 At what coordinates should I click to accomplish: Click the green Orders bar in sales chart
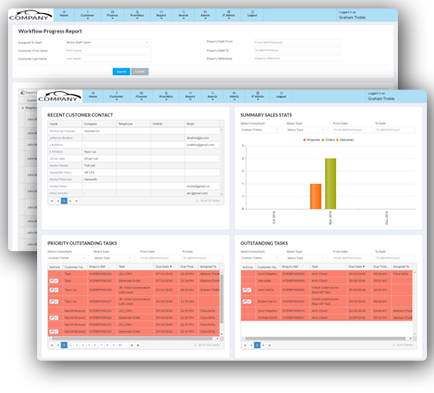point(330,184)
